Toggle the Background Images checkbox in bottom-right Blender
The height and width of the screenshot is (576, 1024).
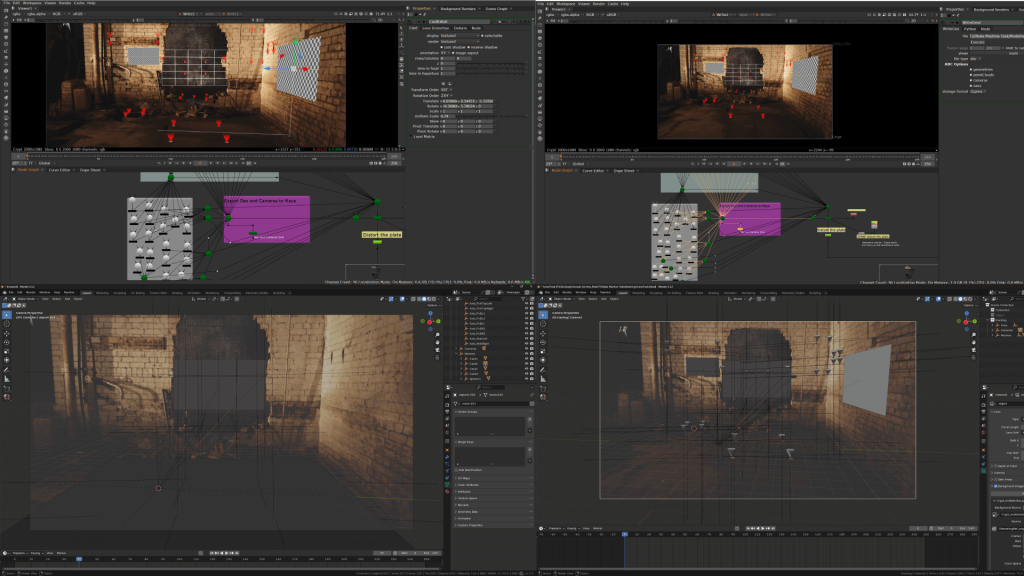pos(996,486)
